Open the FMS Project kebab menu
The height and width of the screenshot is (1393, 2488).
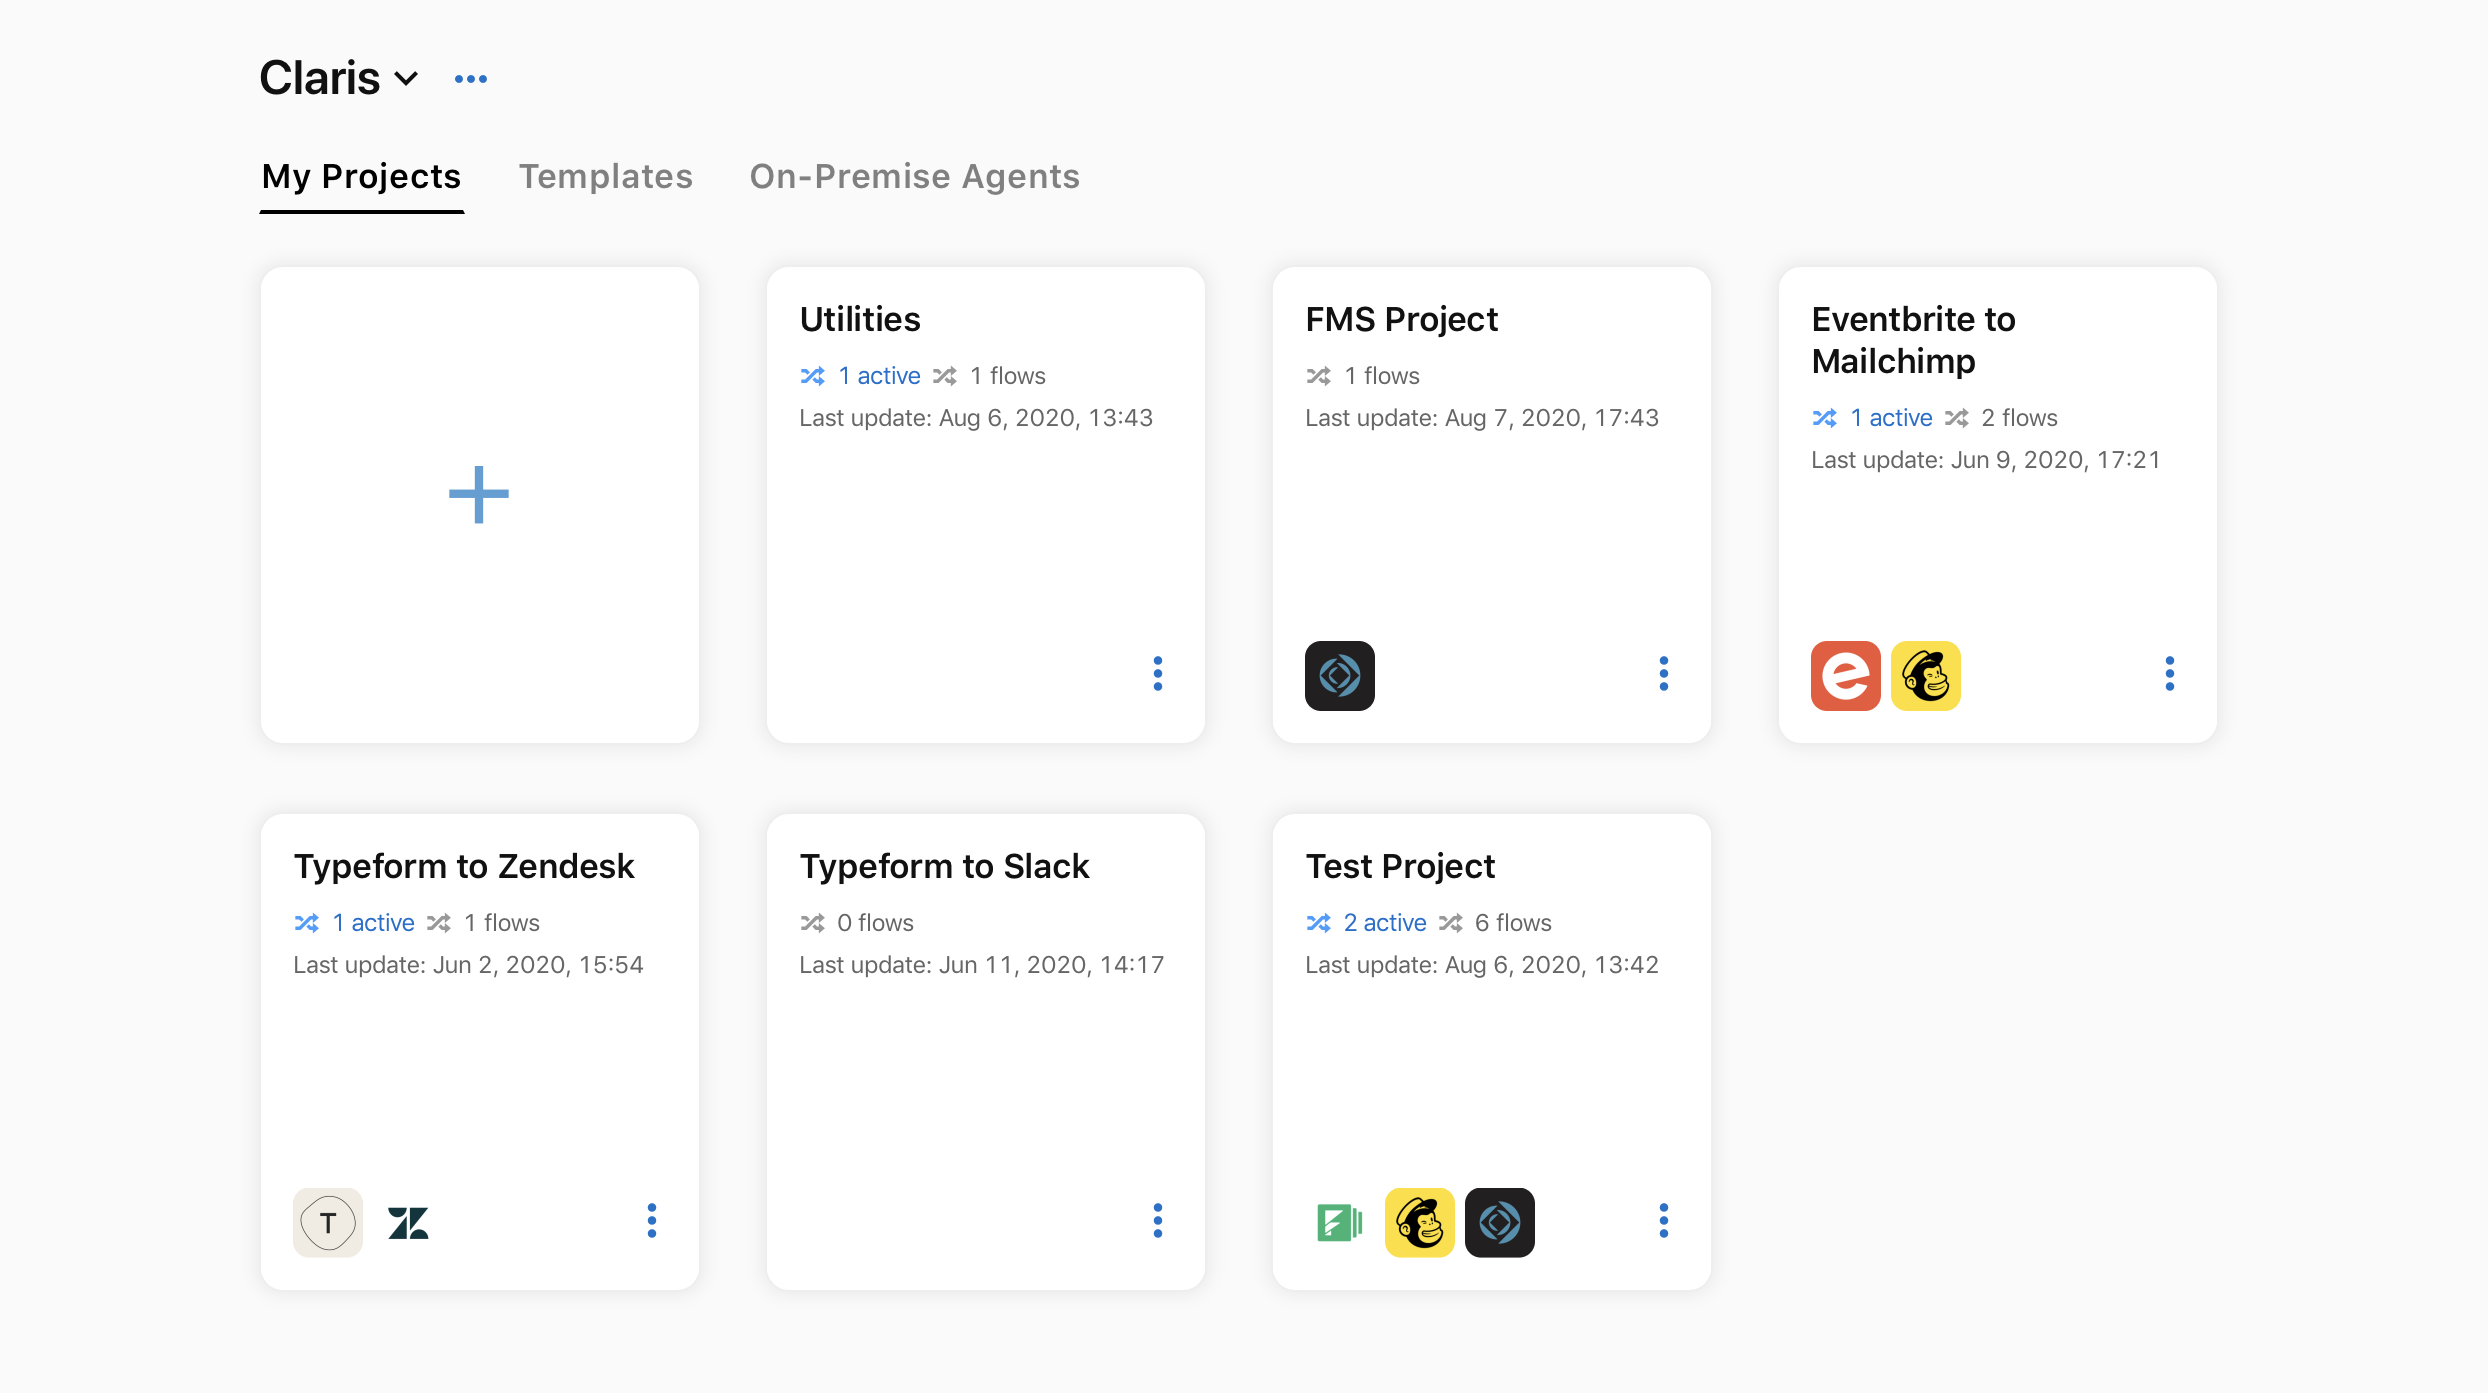[1663, 674]
